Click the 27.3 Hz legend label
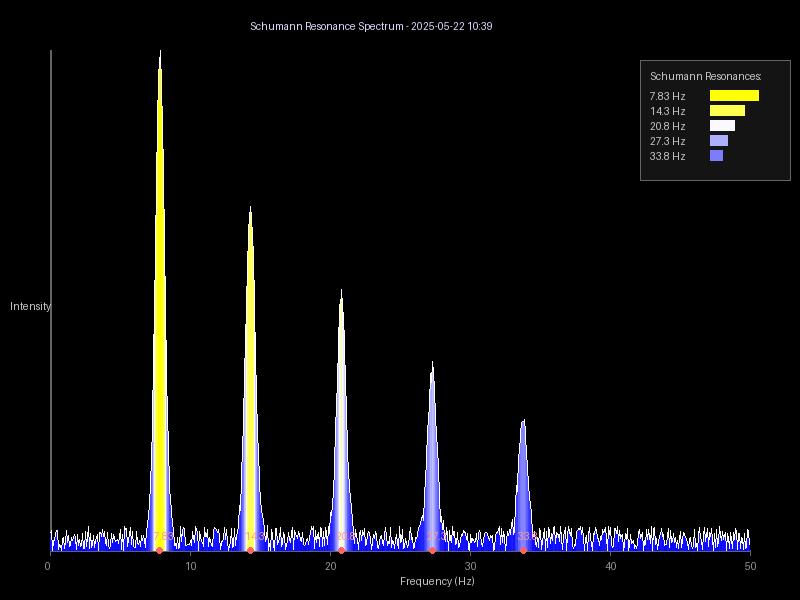Viewport: 800px width, 600px height. (x=667, y=141)
